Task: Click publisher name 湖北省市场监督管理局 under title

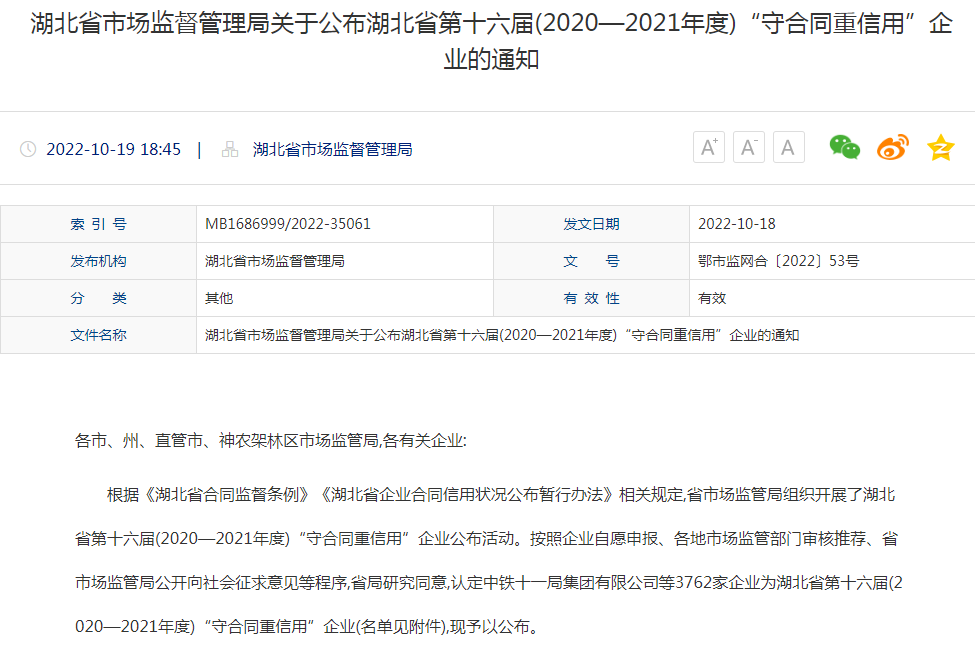Action: (332, 149)
